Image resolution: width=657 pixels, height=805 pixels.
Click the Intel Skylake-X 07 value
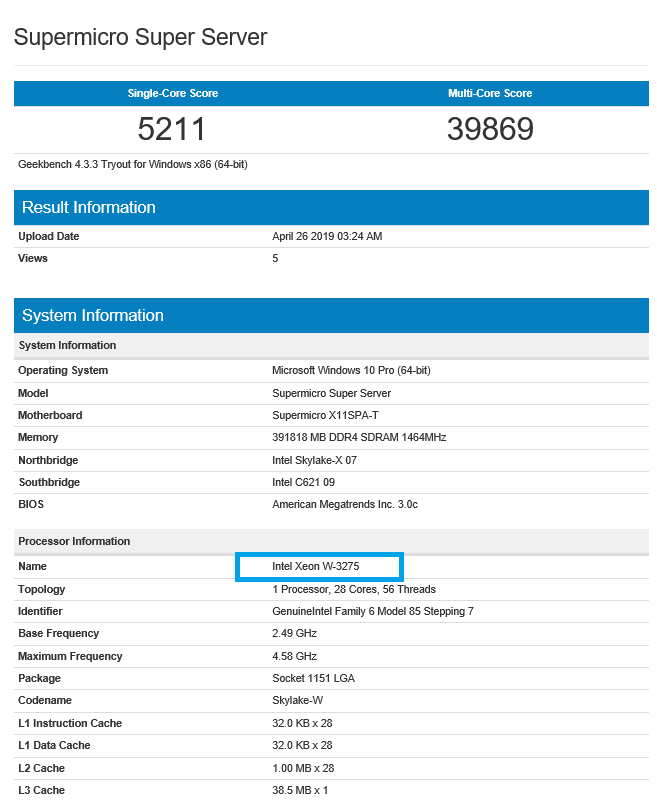click(x=314, y=460)
